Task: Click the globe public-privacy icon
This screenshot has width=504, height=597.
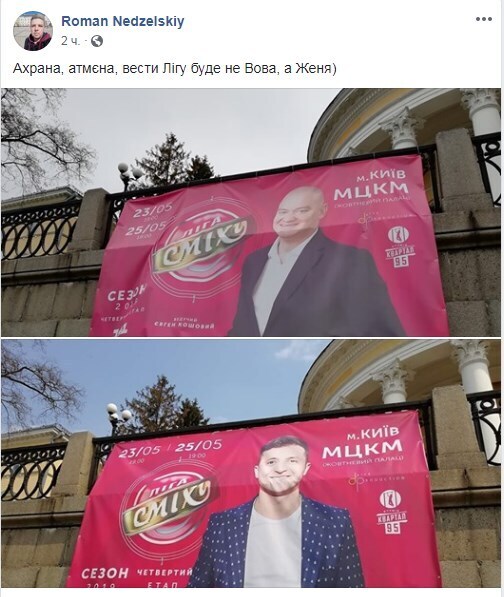Action: point(97,41)
